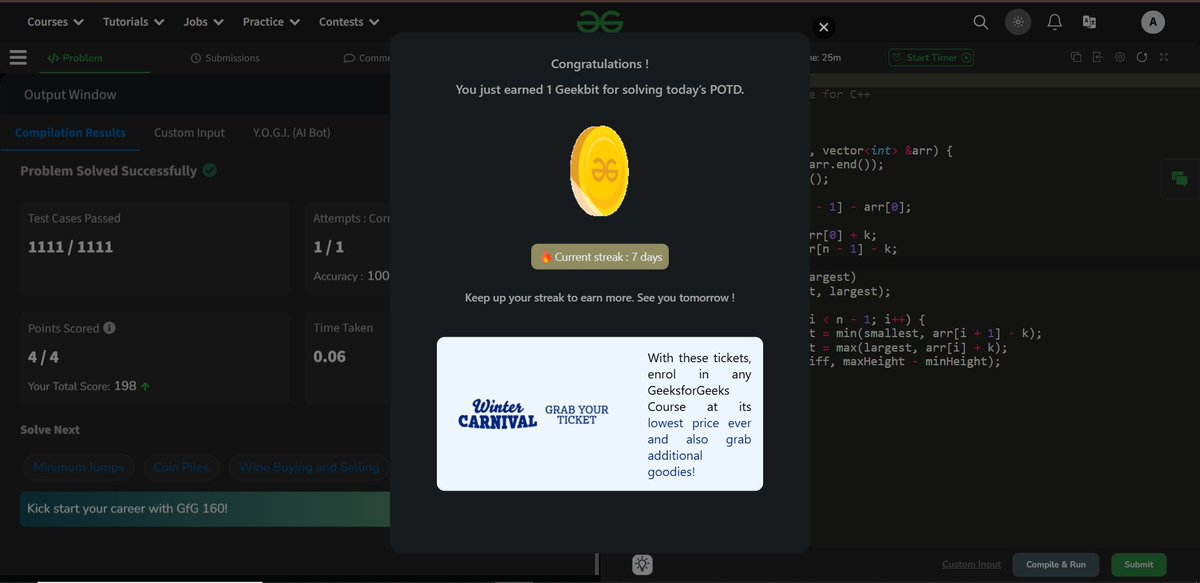The image size is (1200, 583).
Task: Expand the Contests dropdown
Action: [349, 22]
